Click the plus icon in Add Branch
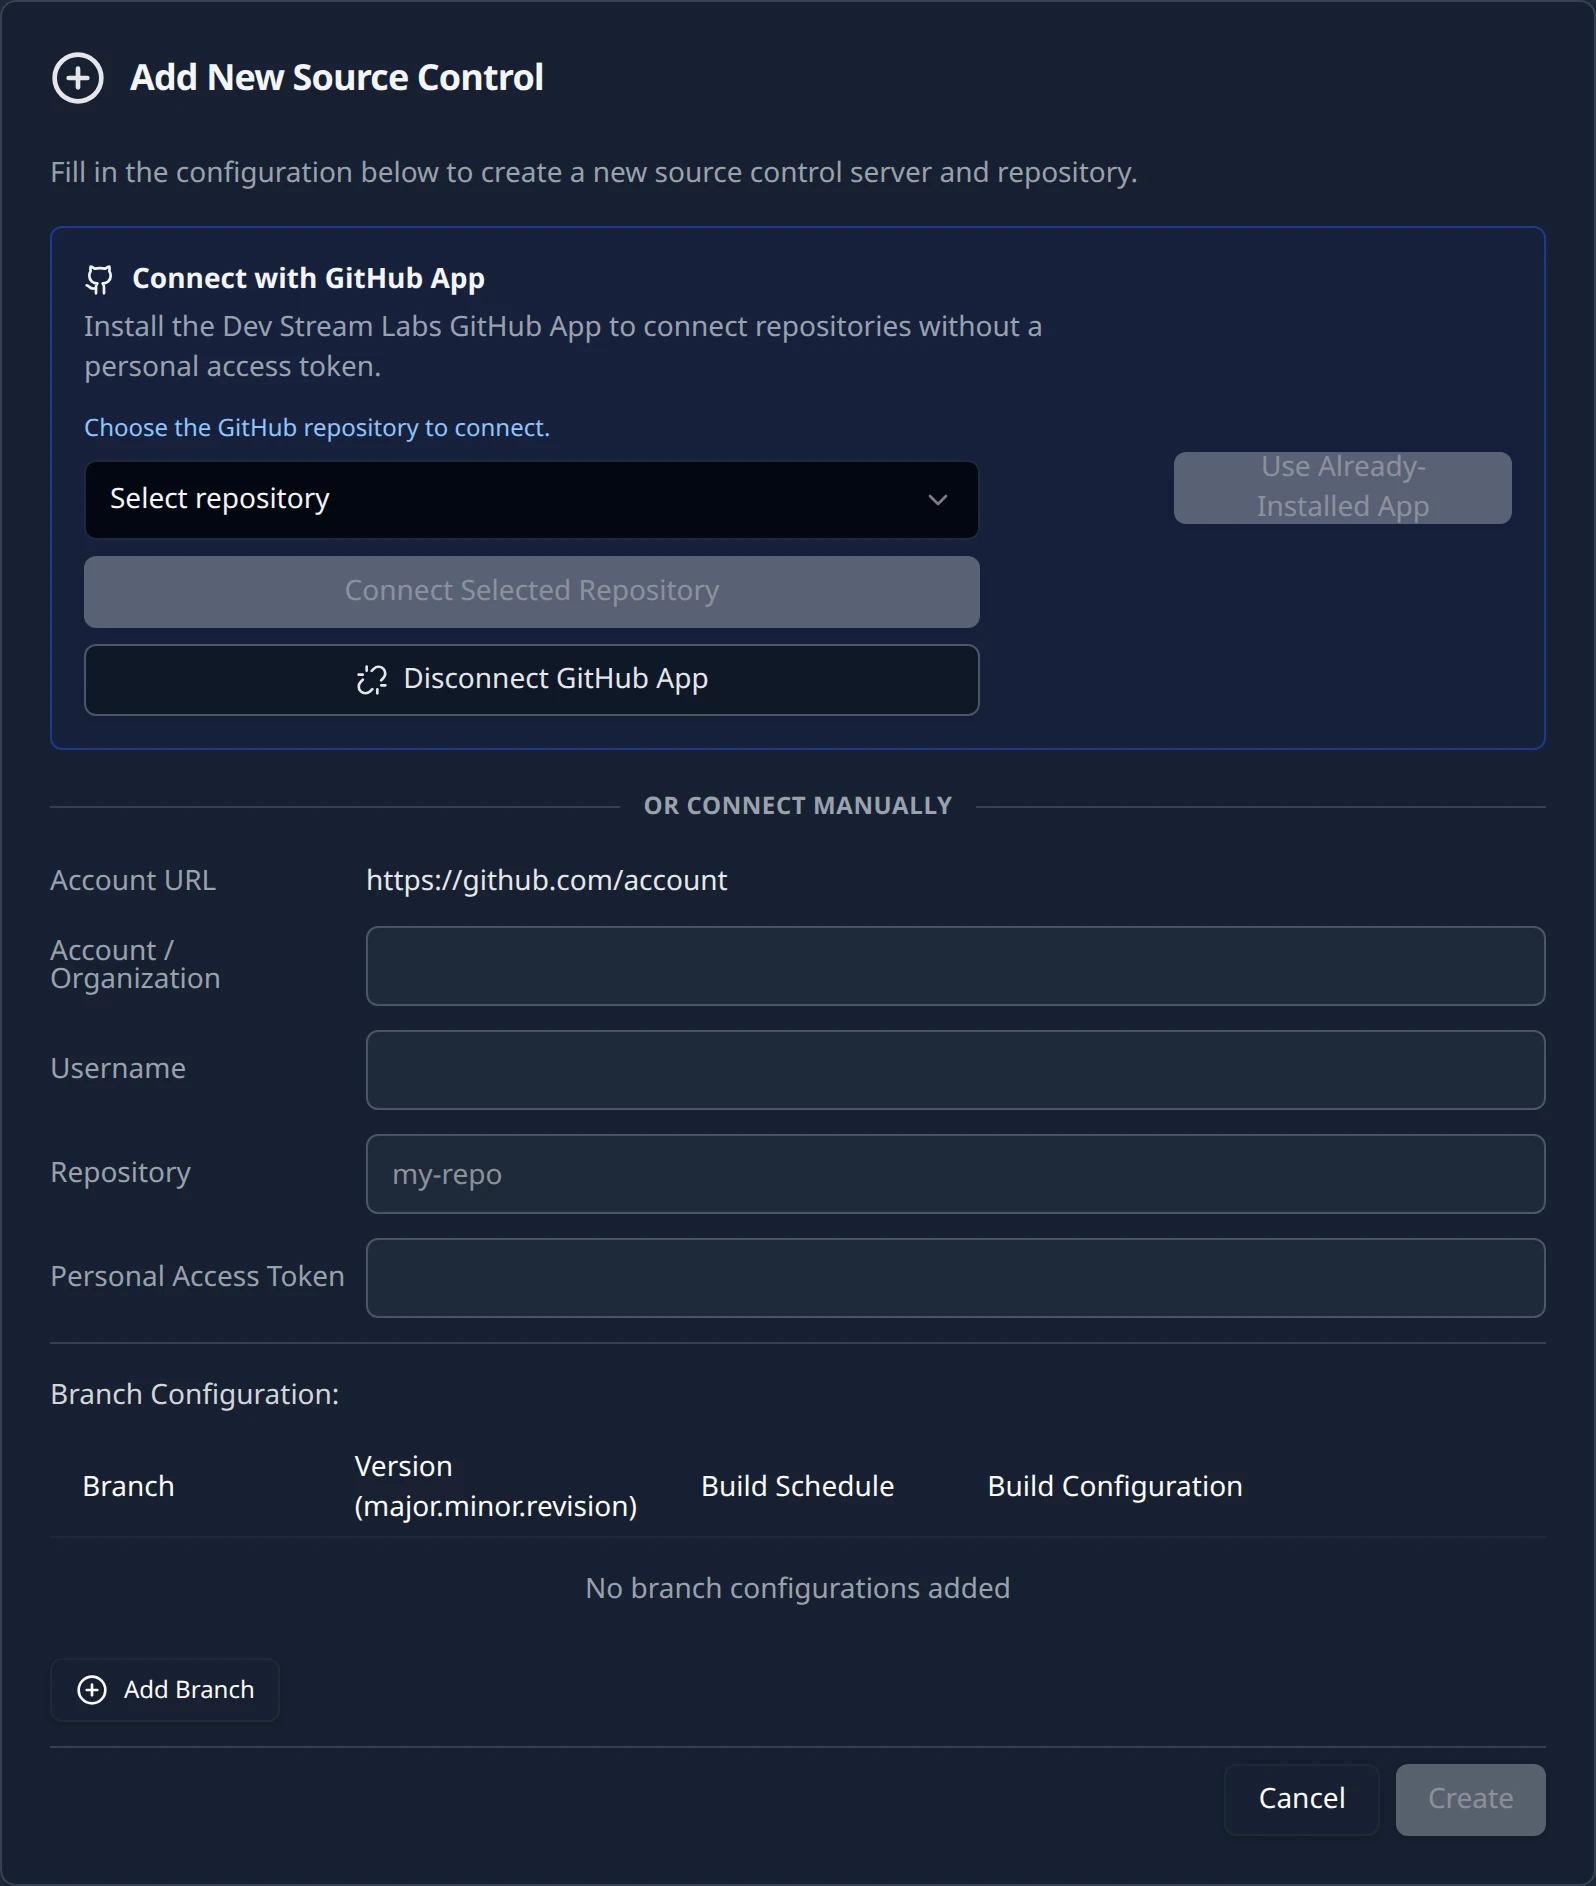The height and width of the screenshot is (1886, 1596). tap(92, 1690)
